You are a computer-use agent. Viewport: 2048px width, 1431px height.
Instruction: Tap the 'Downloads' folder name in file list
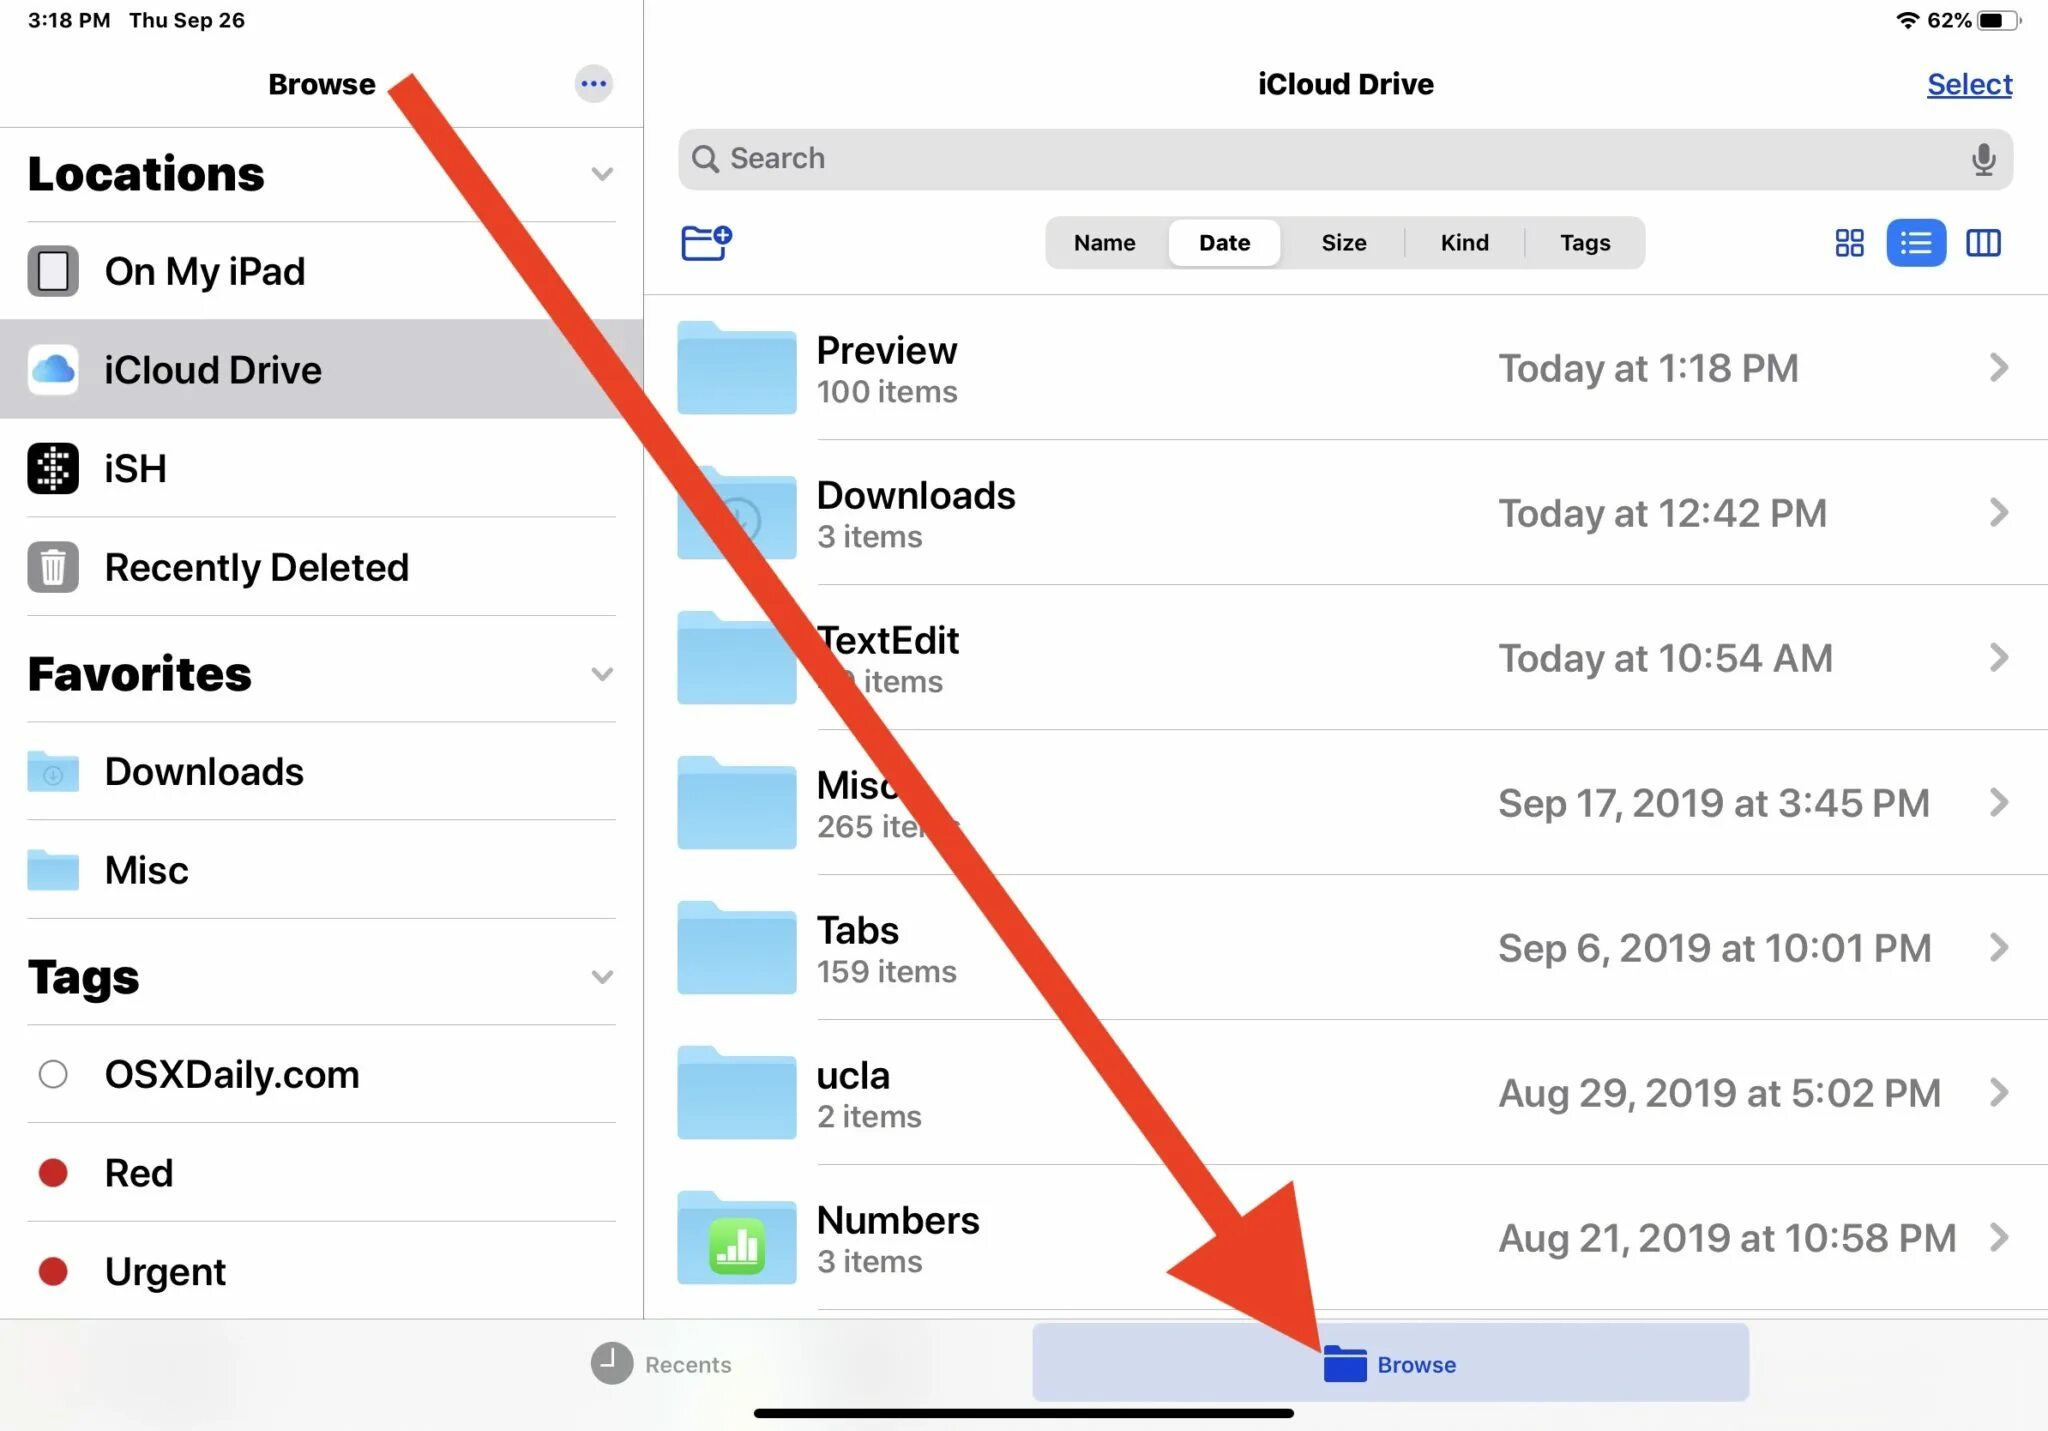[x=916, y=495]
